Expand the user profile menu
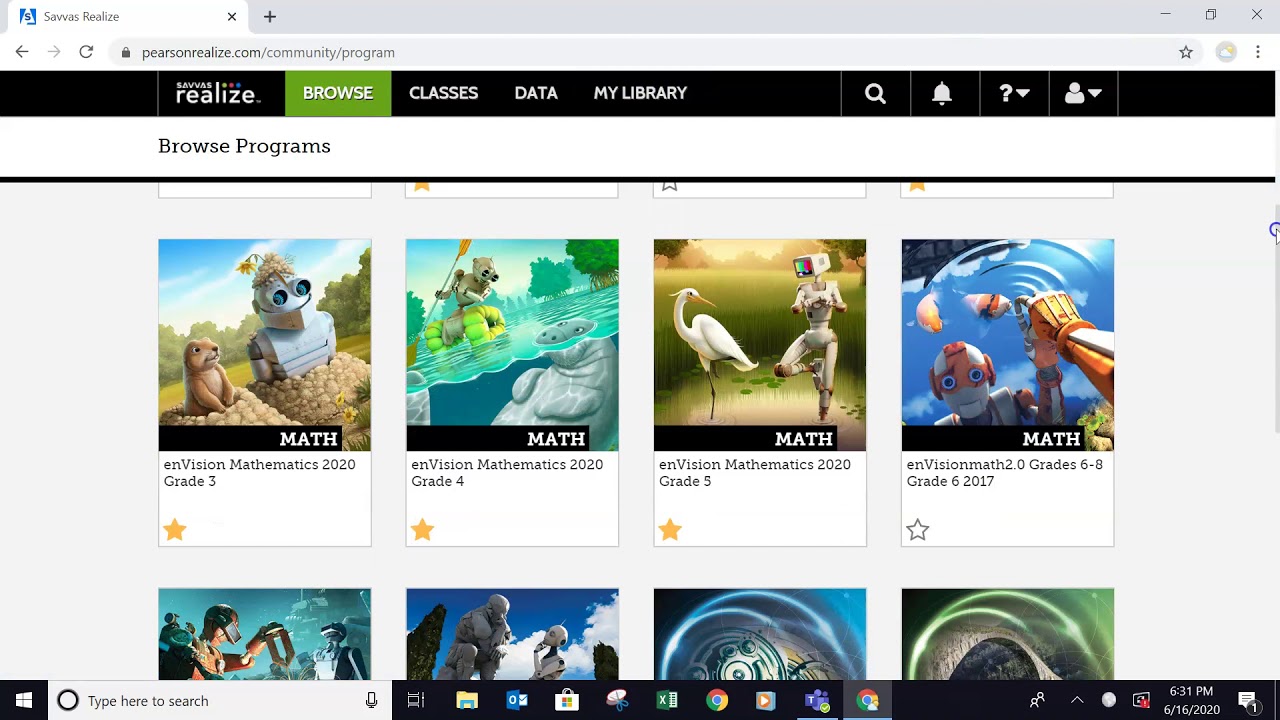Image resolution: width=1280 pixels, height=720 pixels. coord(1083,93)
